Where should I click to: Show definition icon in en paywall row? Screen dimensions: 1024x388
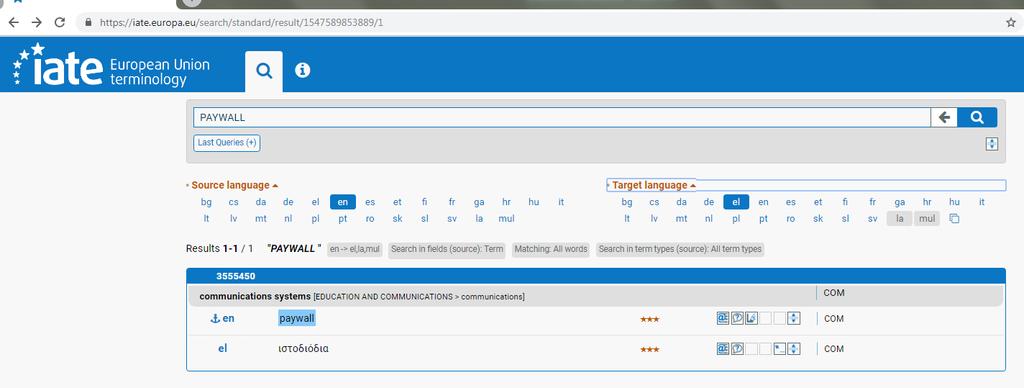(737, 318)
